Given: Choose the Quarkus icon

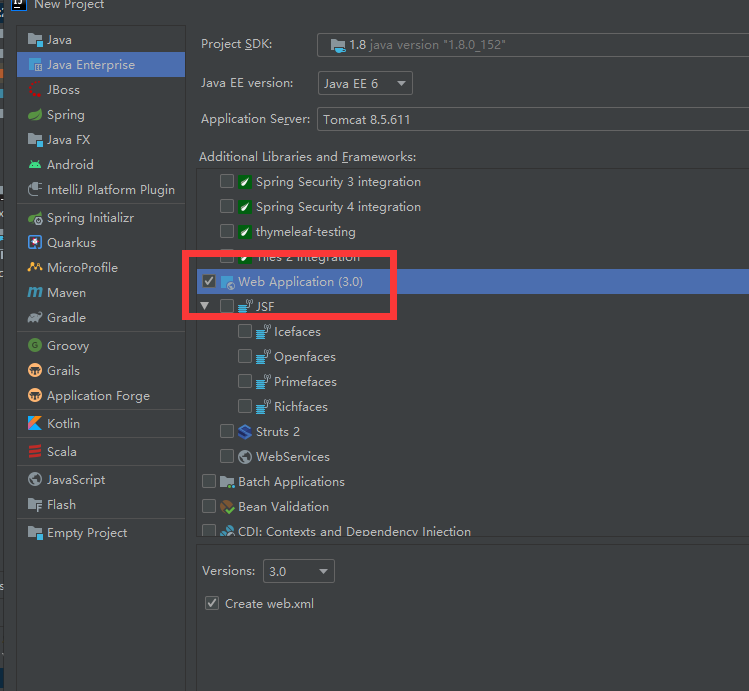Looking at the screenshot, I should pyautogui.click(x=35, y=243).
